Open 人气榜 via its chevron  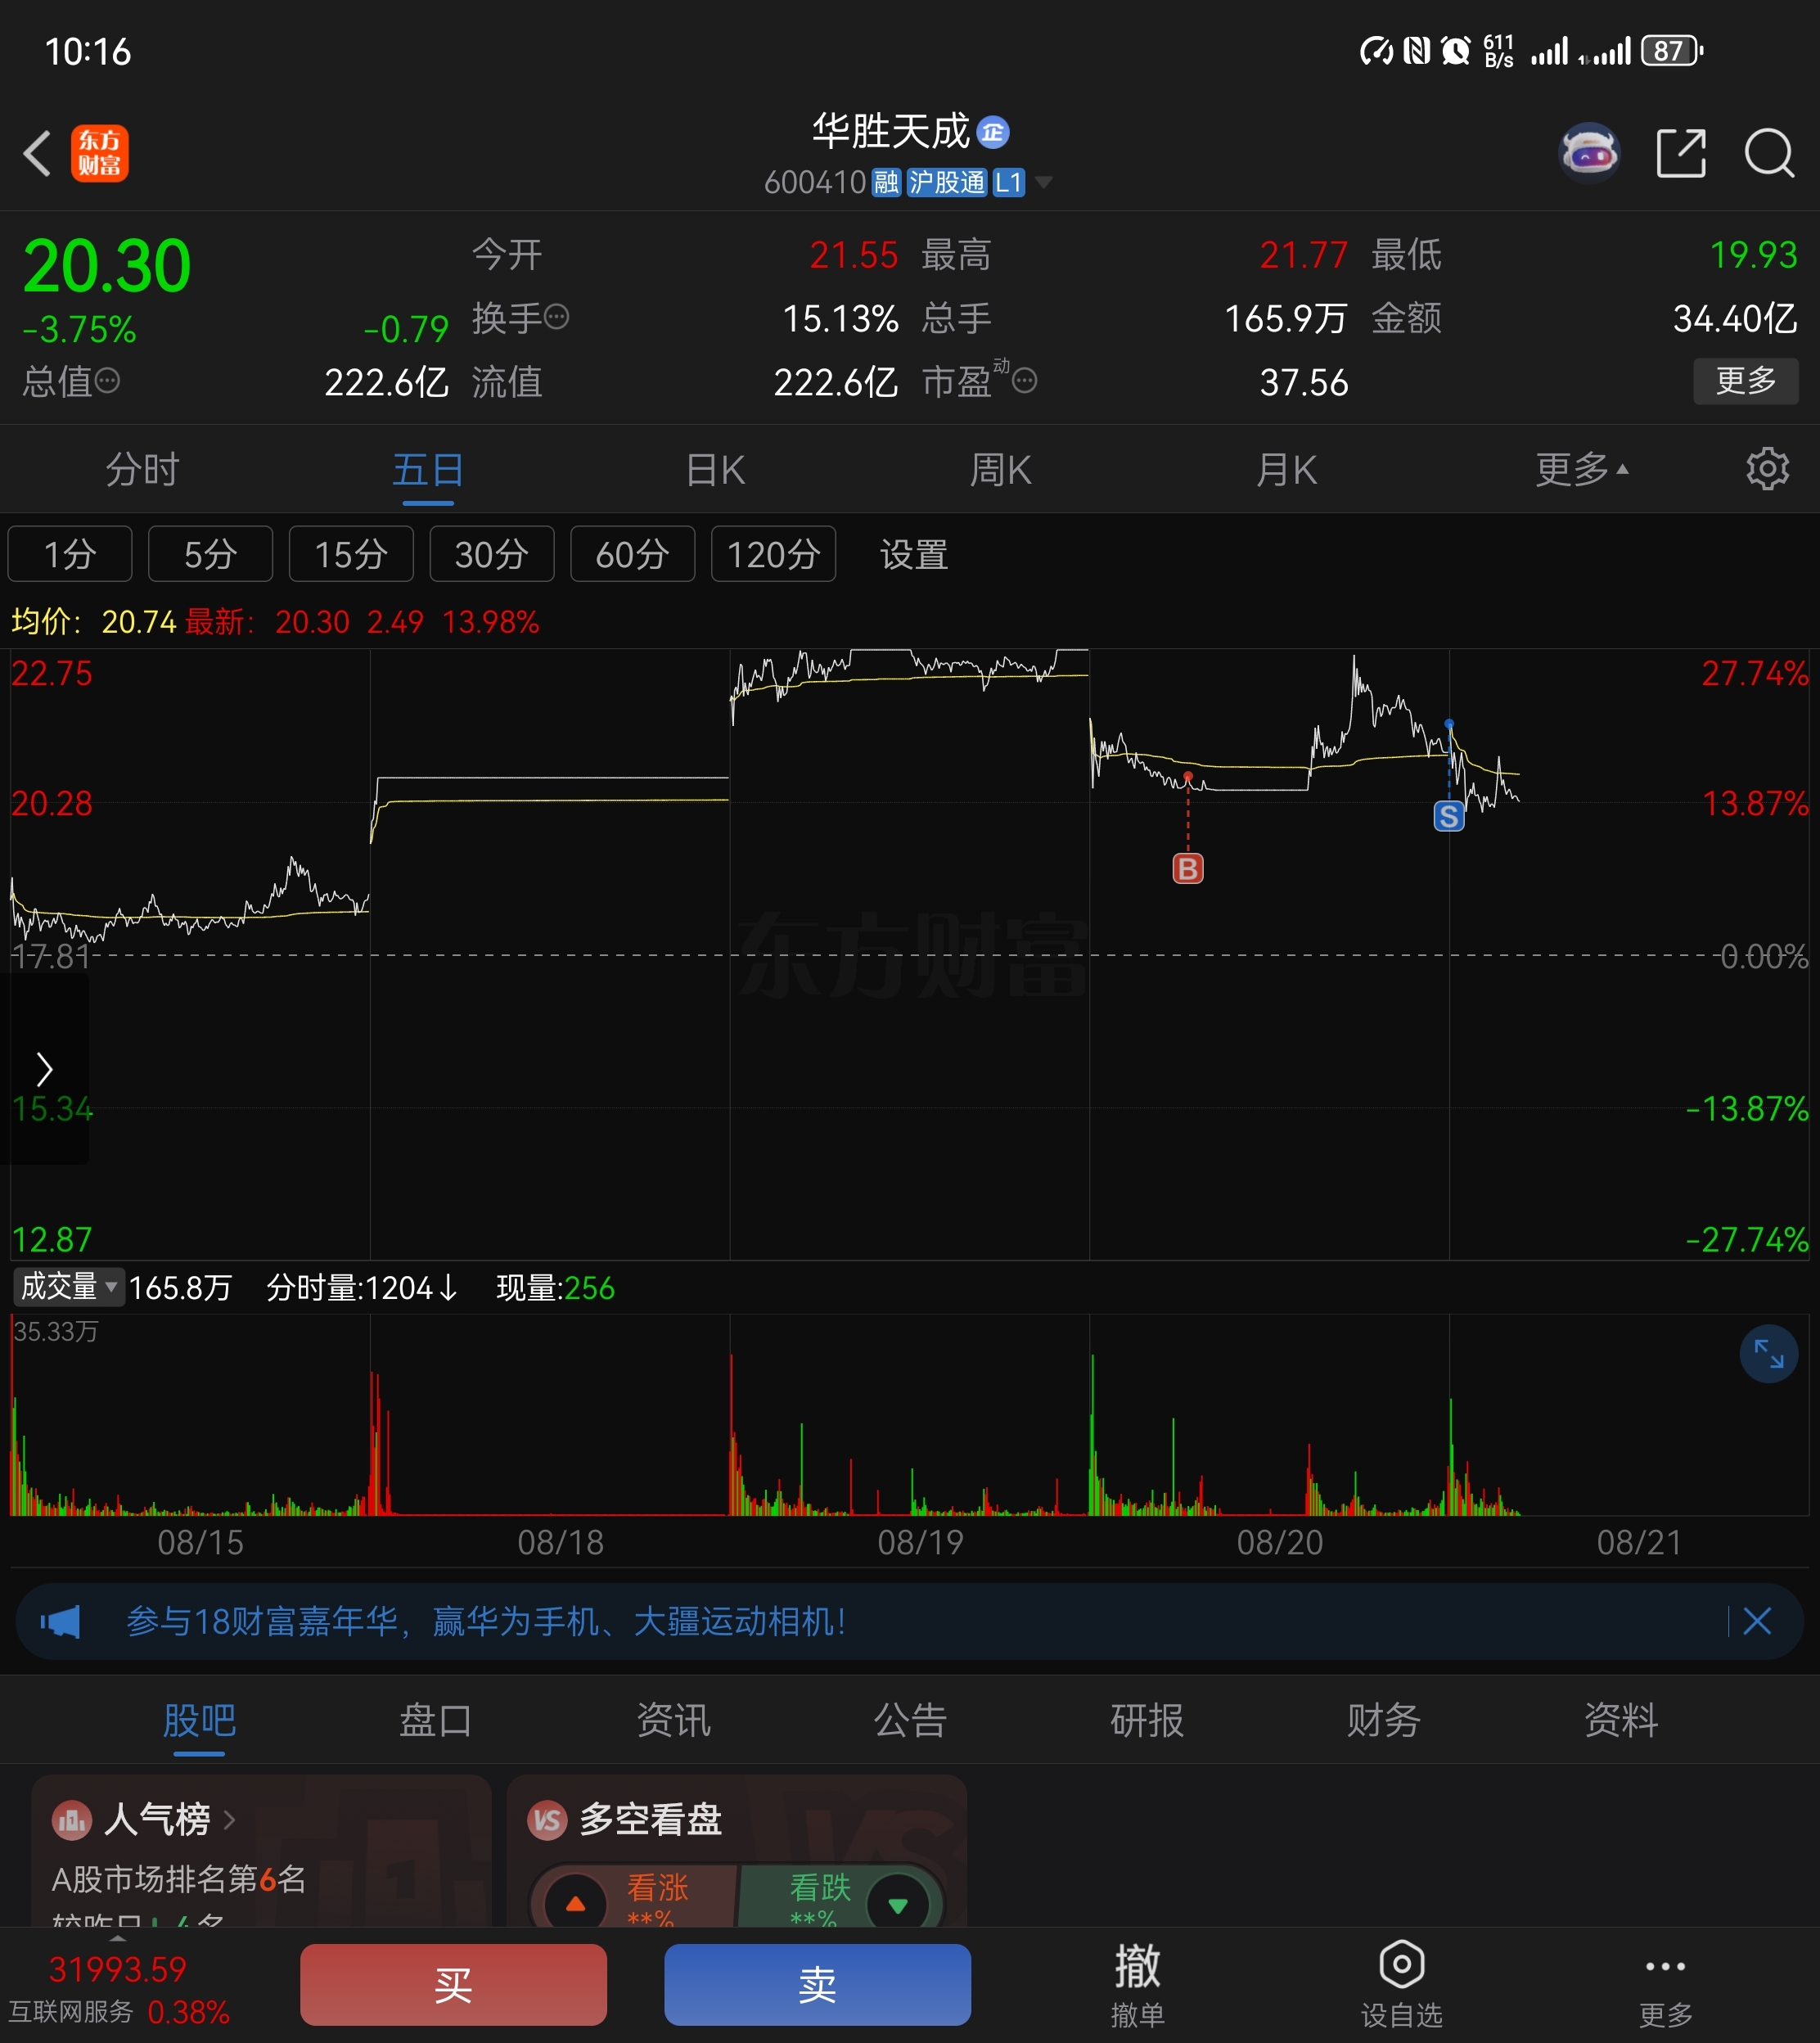[229, 1820]
